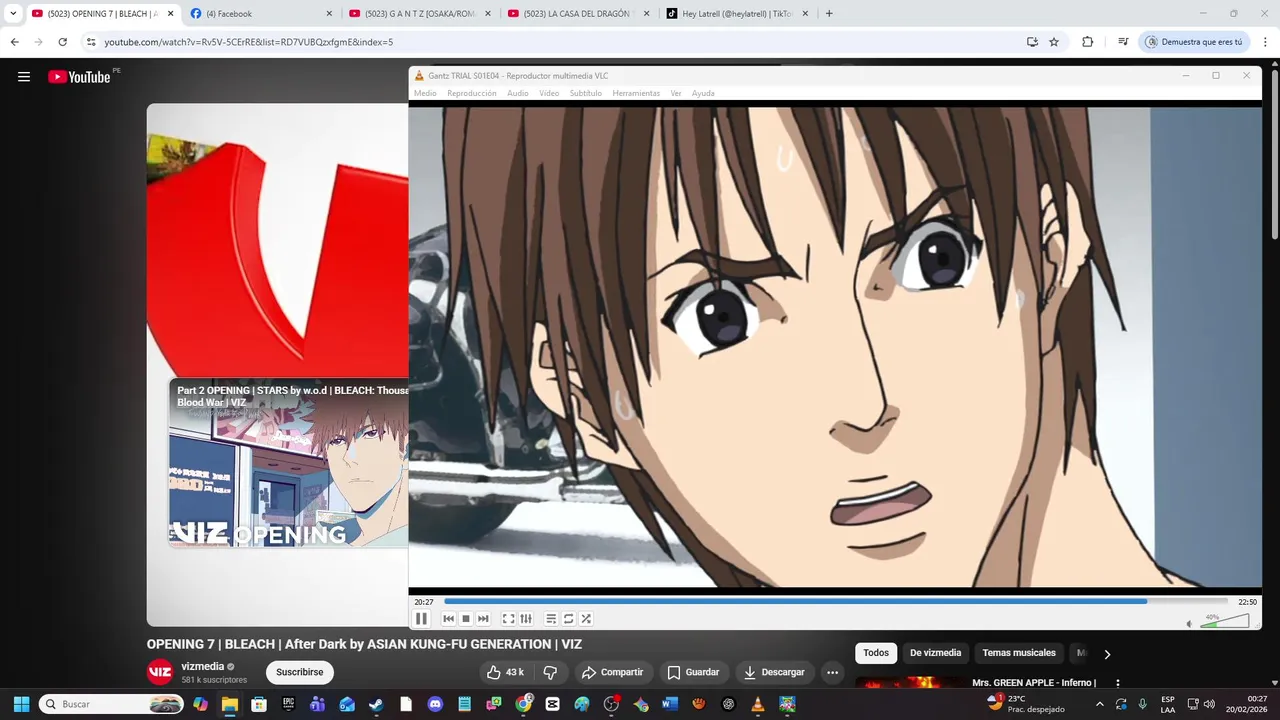This screenshot has height=720, width=1280.
Task: Click the taskbar Buscar search box
Action: pyautogui.click(x=112, y=704)
